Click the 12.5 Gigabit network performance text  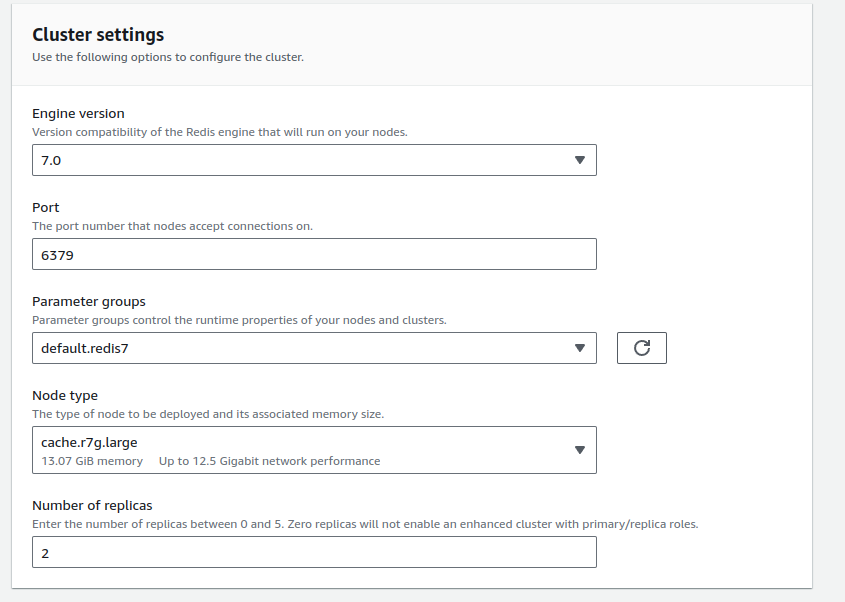(269, 461)
